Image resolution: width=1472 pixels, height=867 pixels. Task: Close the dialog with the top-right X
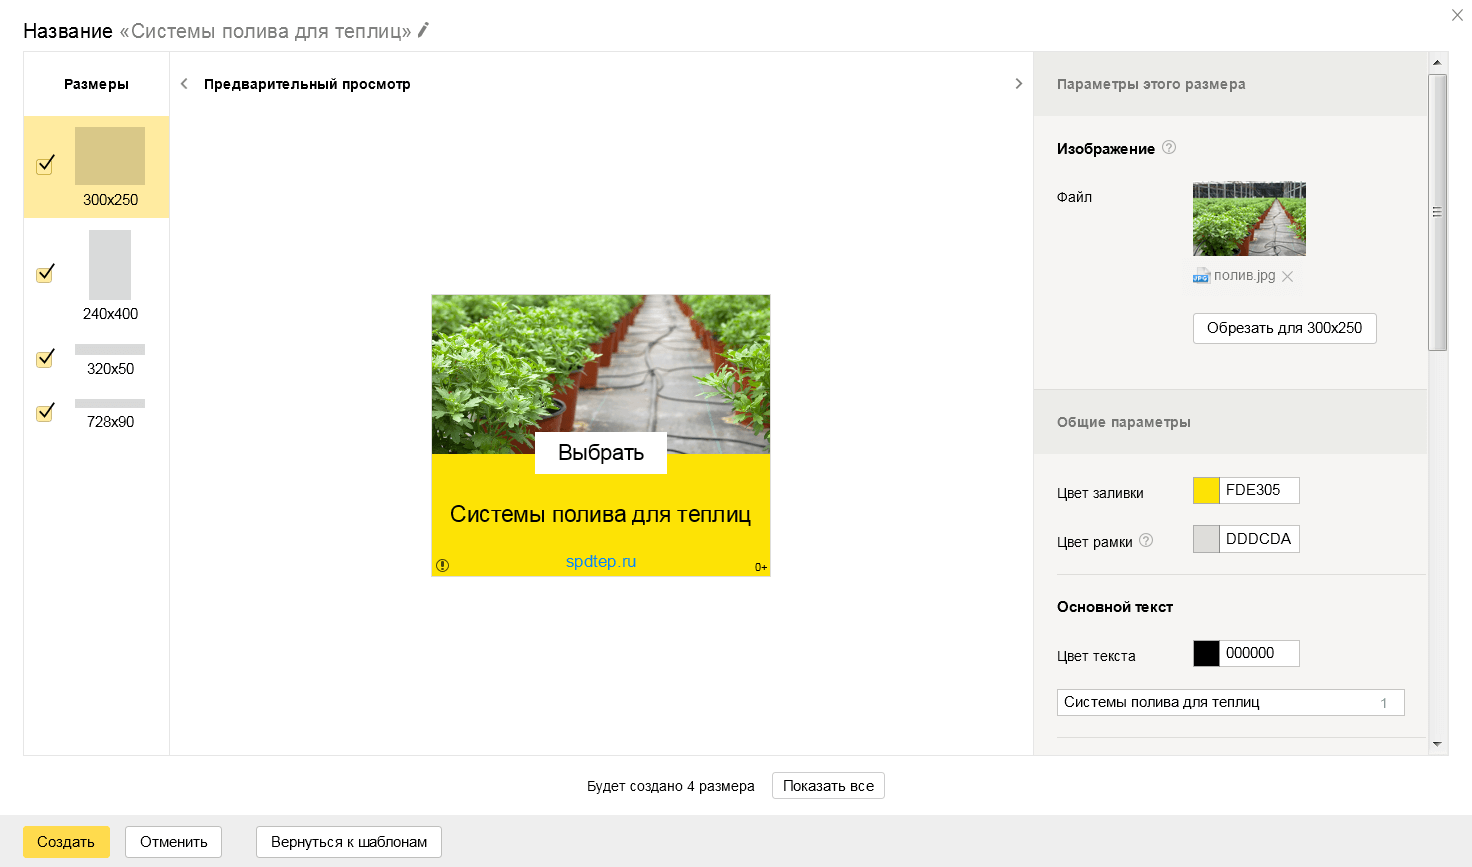pos(1457,15)
